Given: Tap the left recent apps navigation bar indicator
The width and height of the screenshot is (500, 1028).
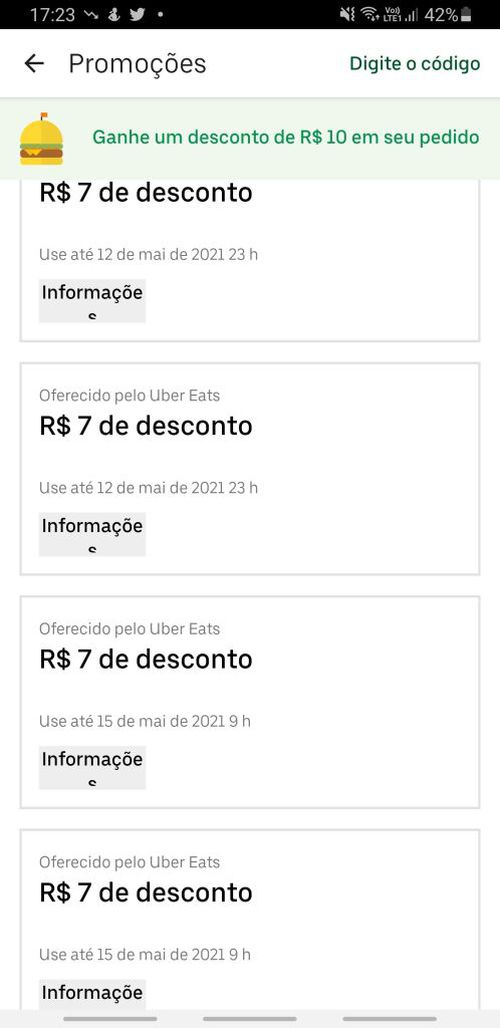Looking at the screenshot, I should [x=110, y=1019].
